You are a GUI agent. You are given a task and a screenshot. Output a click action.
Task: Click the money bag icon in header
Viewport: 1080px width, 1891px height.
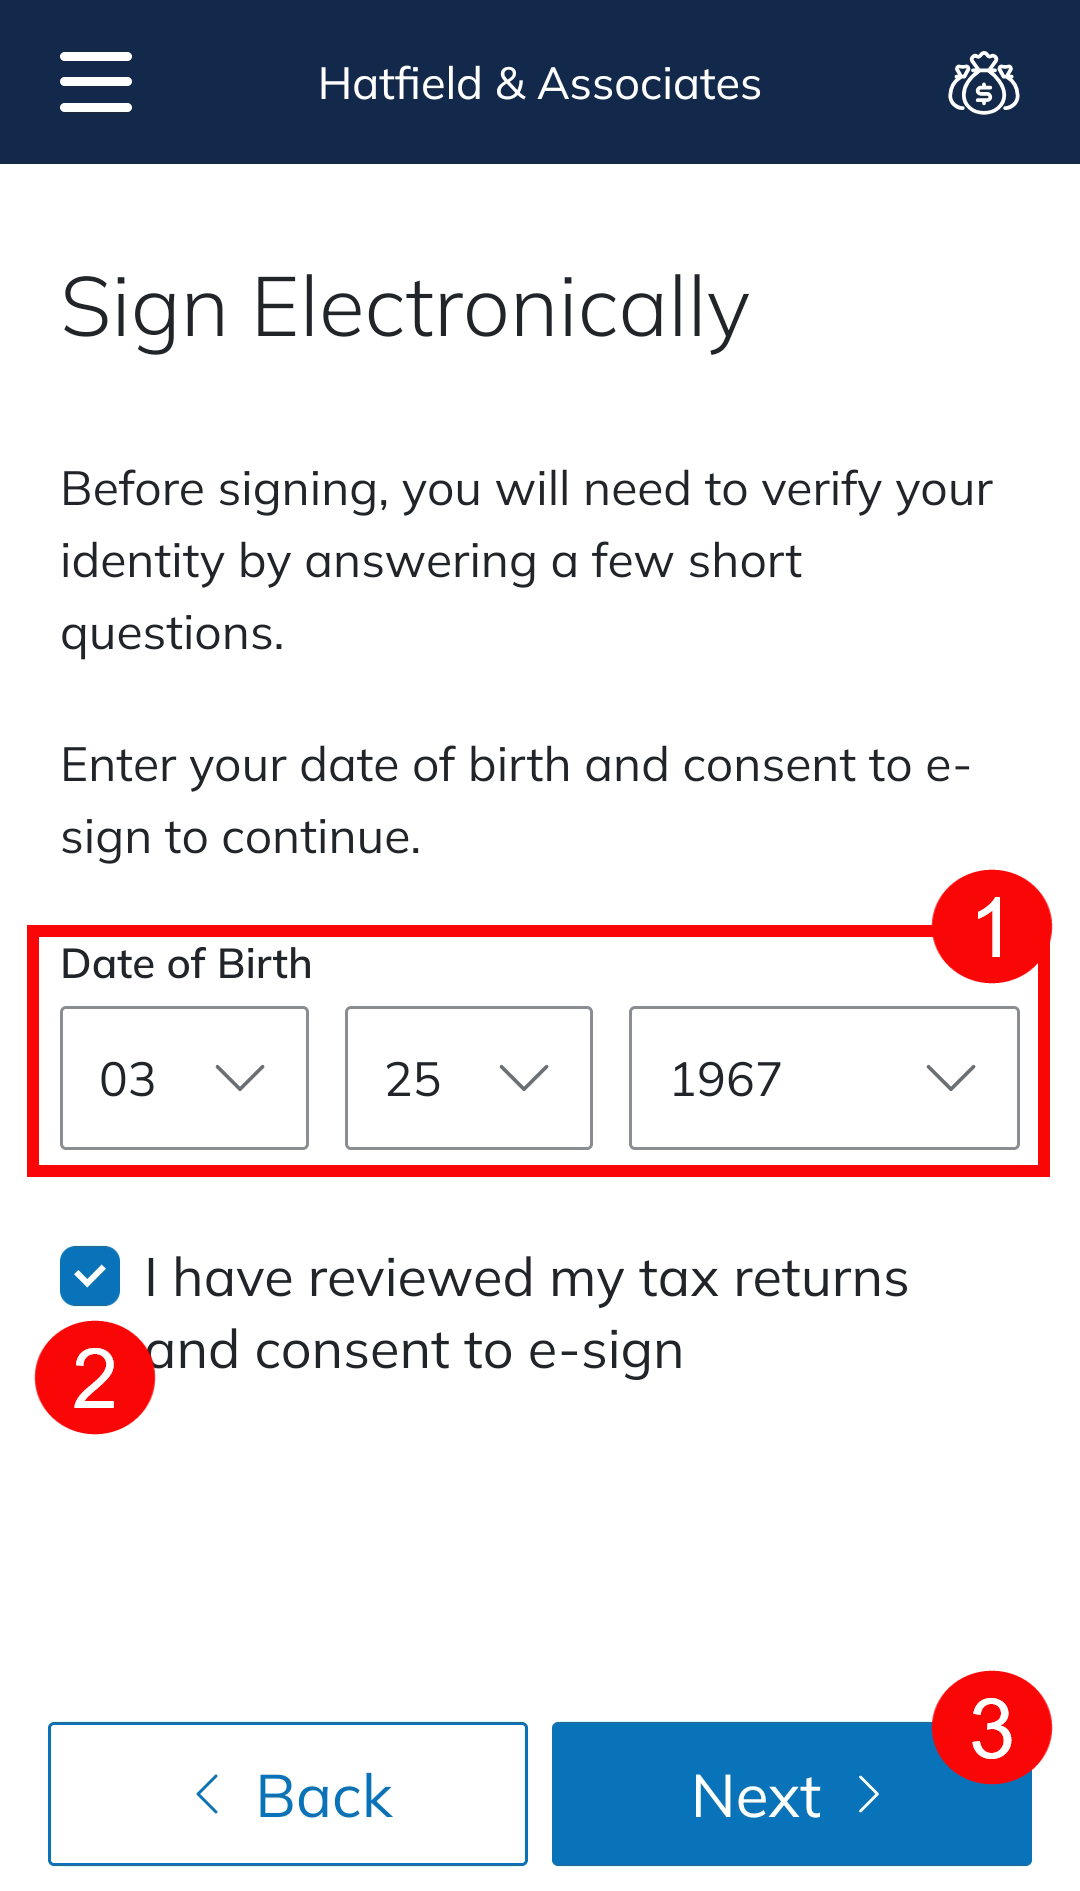[983, 84]
